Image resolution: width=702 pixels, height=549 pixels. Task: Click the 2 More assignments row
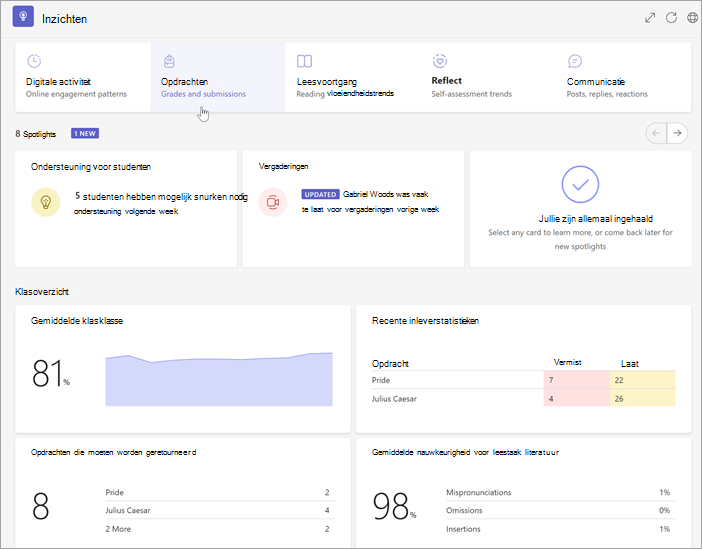[x=220, y=529]
